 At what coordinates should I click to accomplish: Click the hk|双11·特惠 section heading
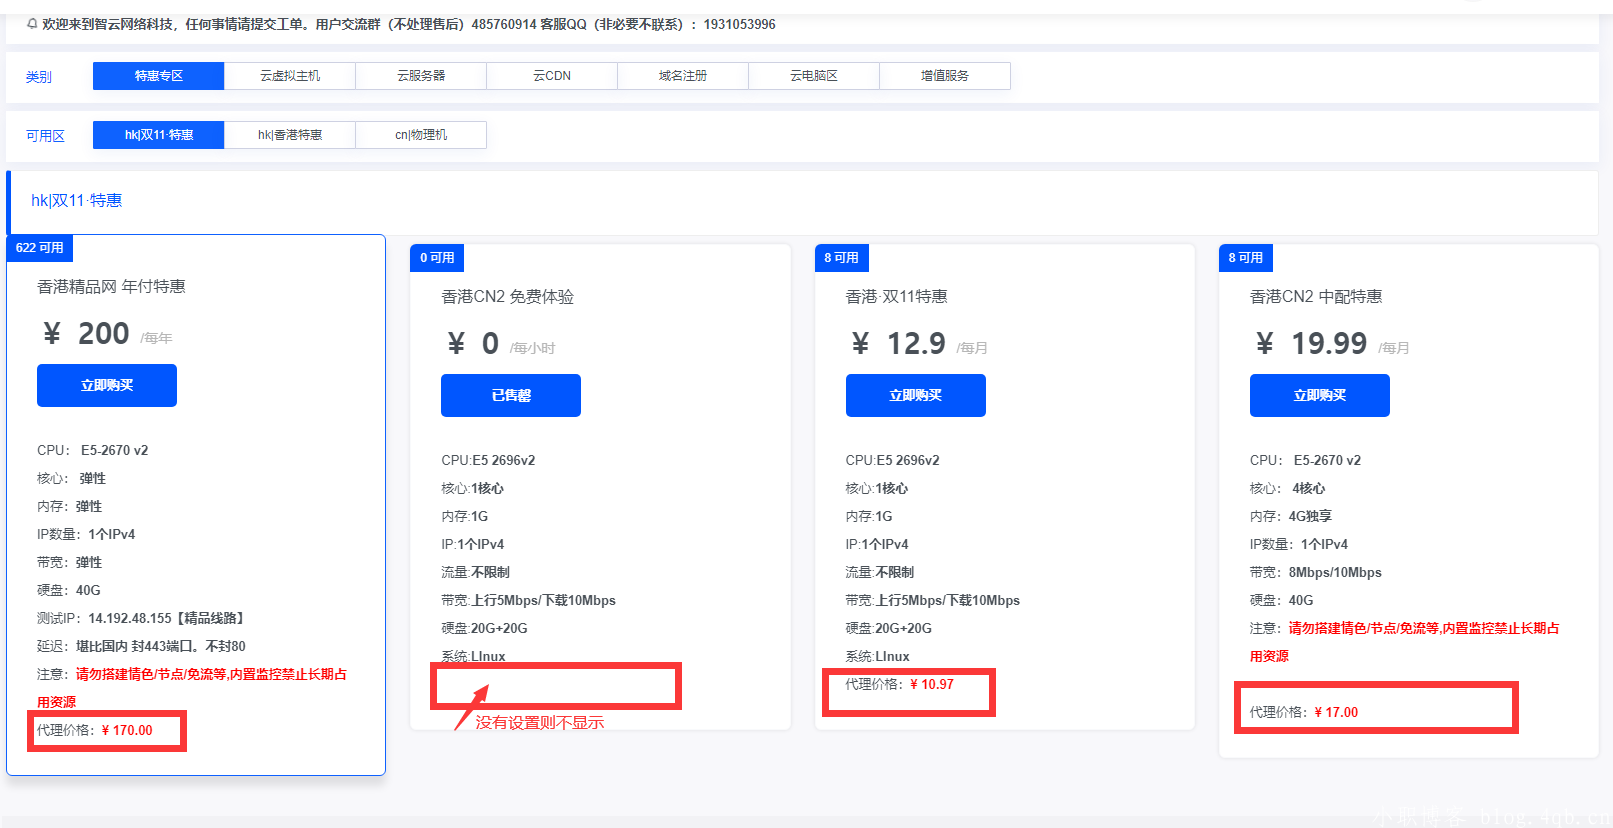(x=77, y=201)
